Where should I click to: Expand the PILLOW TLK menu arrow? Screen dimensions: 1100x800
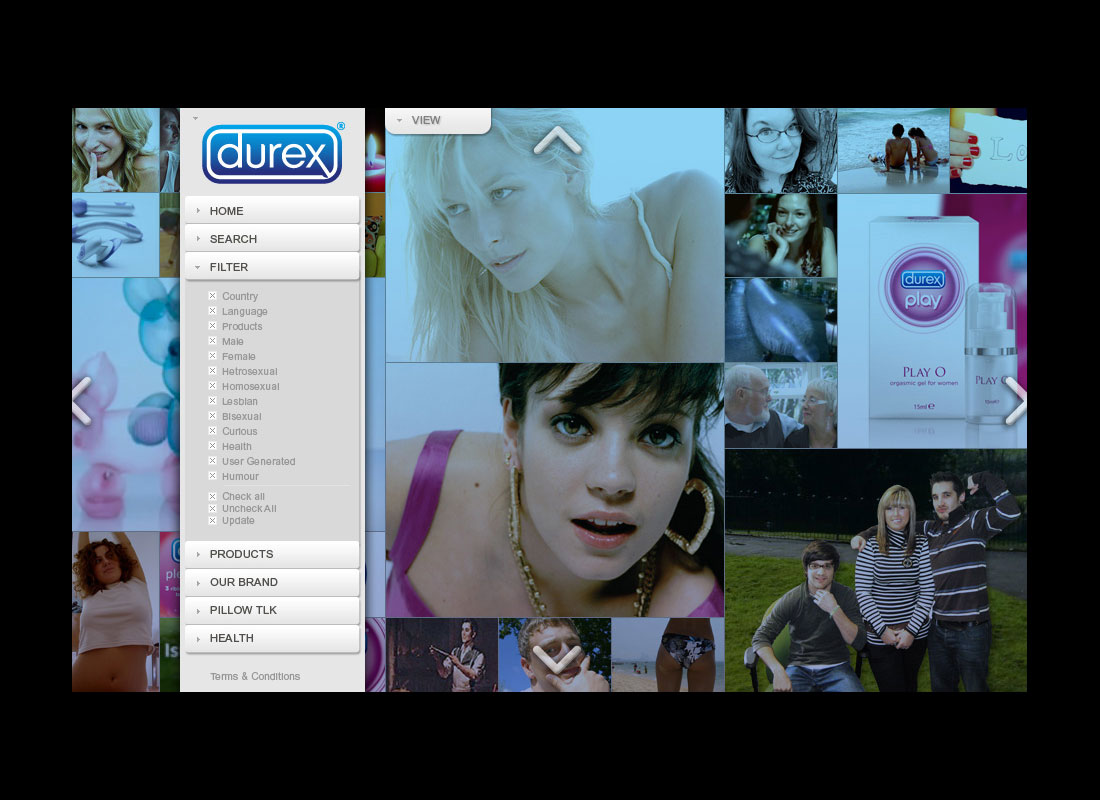click(199, 610)
